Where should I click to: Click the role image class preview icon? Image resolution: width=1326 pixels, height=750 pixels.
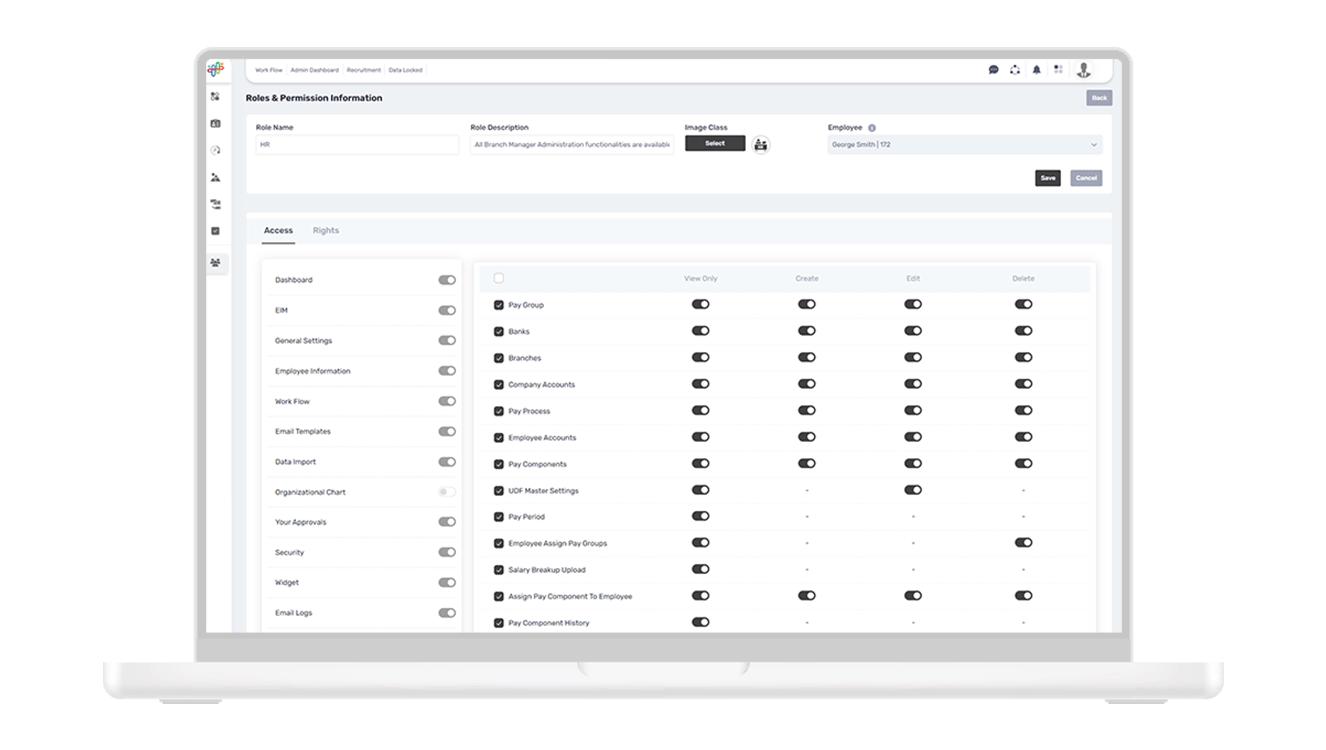761,145
